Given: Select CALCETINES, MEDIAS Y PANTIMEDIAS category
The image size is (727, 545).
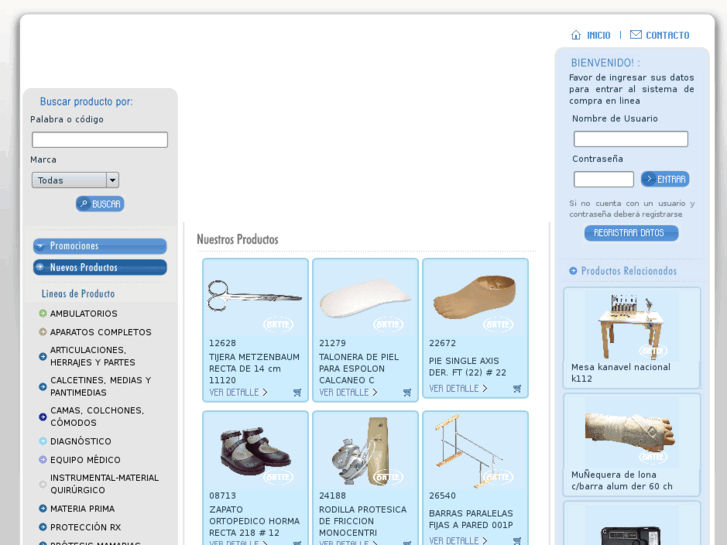Looking at the screenshot, I should [x=101, y=386].
